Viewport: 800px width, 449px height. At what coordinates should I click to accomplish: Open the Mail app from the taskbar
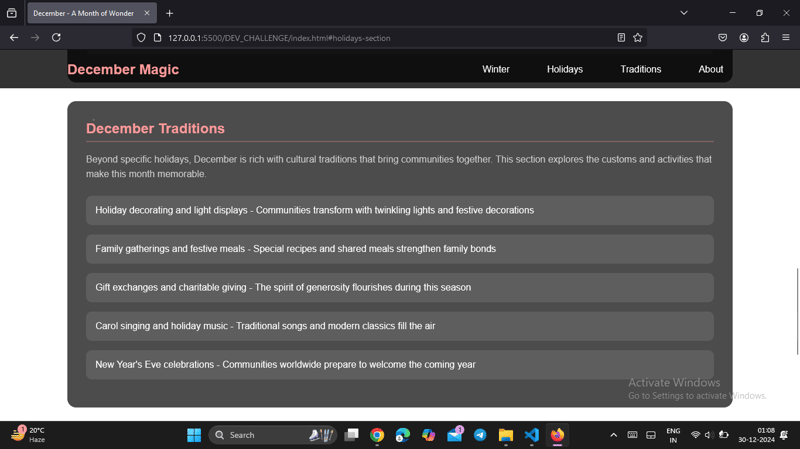(455, 435)
